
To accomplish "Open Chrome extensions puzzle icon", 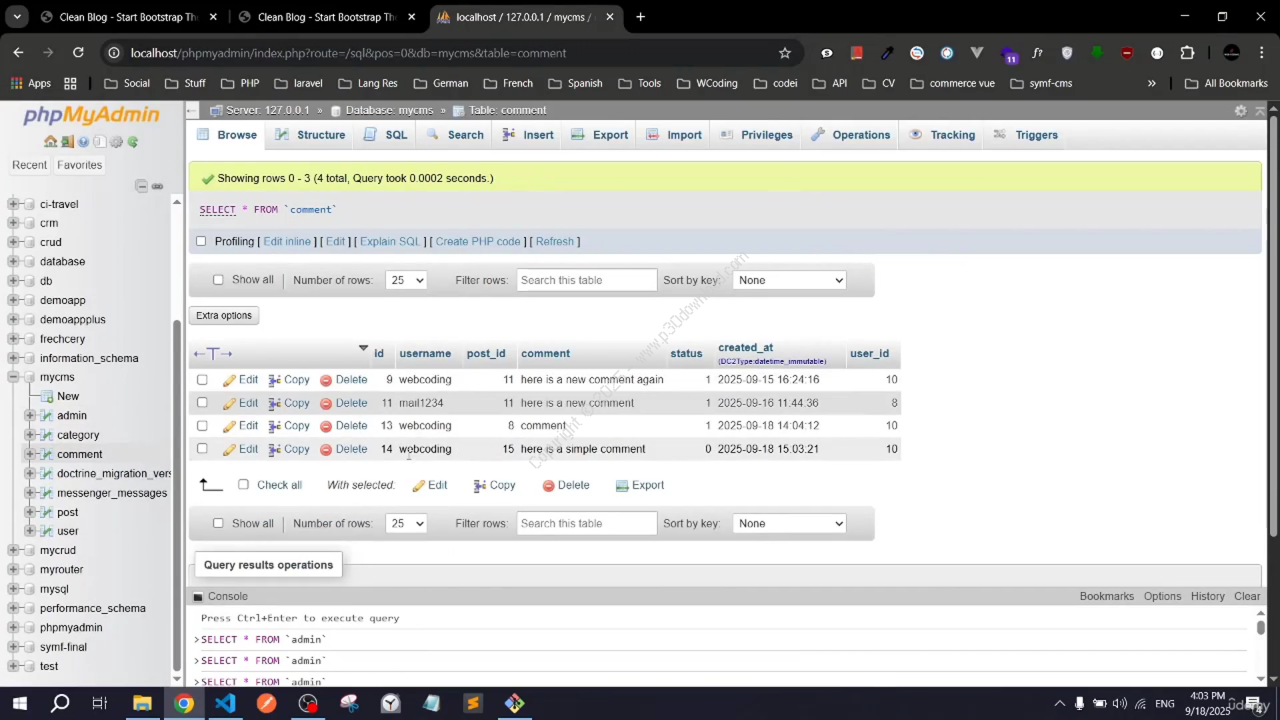I will point(1187,53).
